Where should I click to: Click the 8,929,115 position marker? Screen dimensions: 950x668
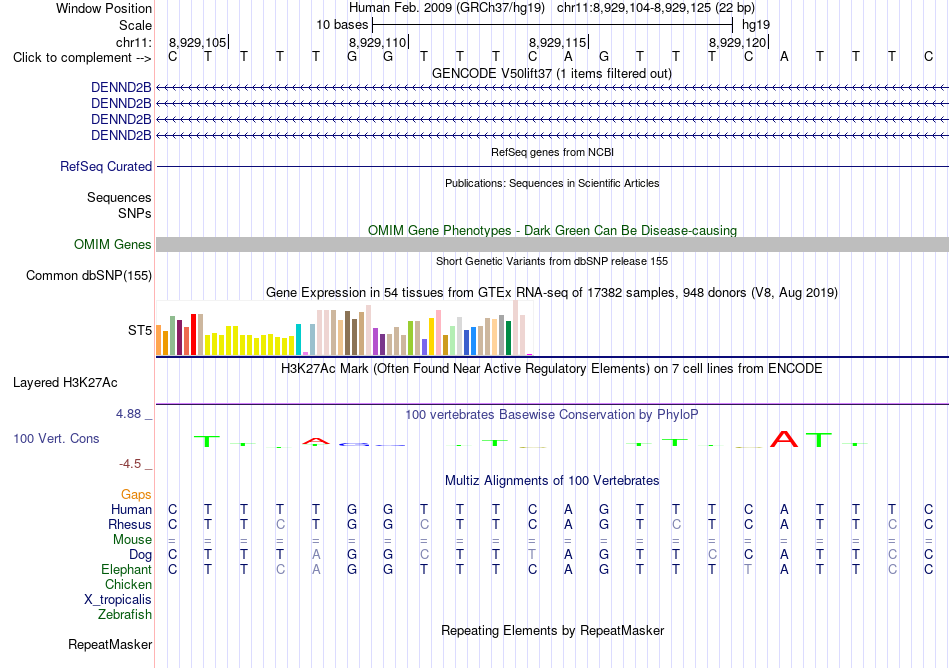tap(557, 42)
